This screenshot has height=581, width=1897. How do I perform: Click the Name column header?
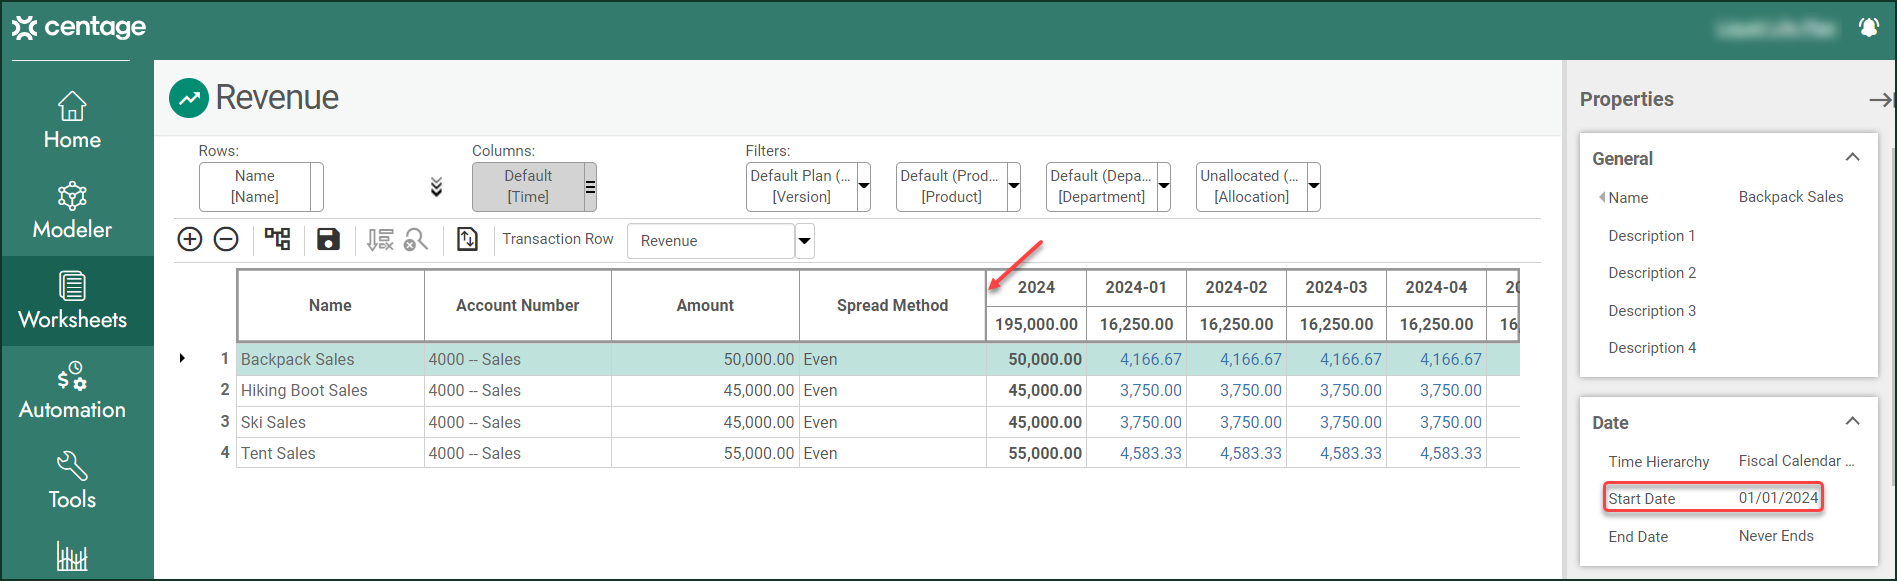331,306
